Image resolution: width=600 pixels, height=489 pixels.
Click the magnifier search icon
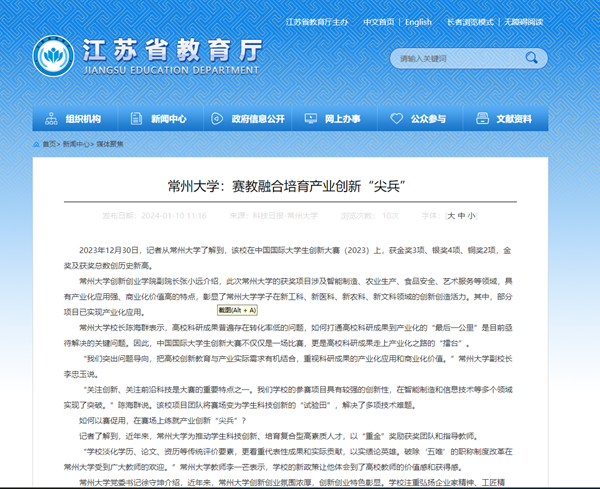[x=532, y=58]
